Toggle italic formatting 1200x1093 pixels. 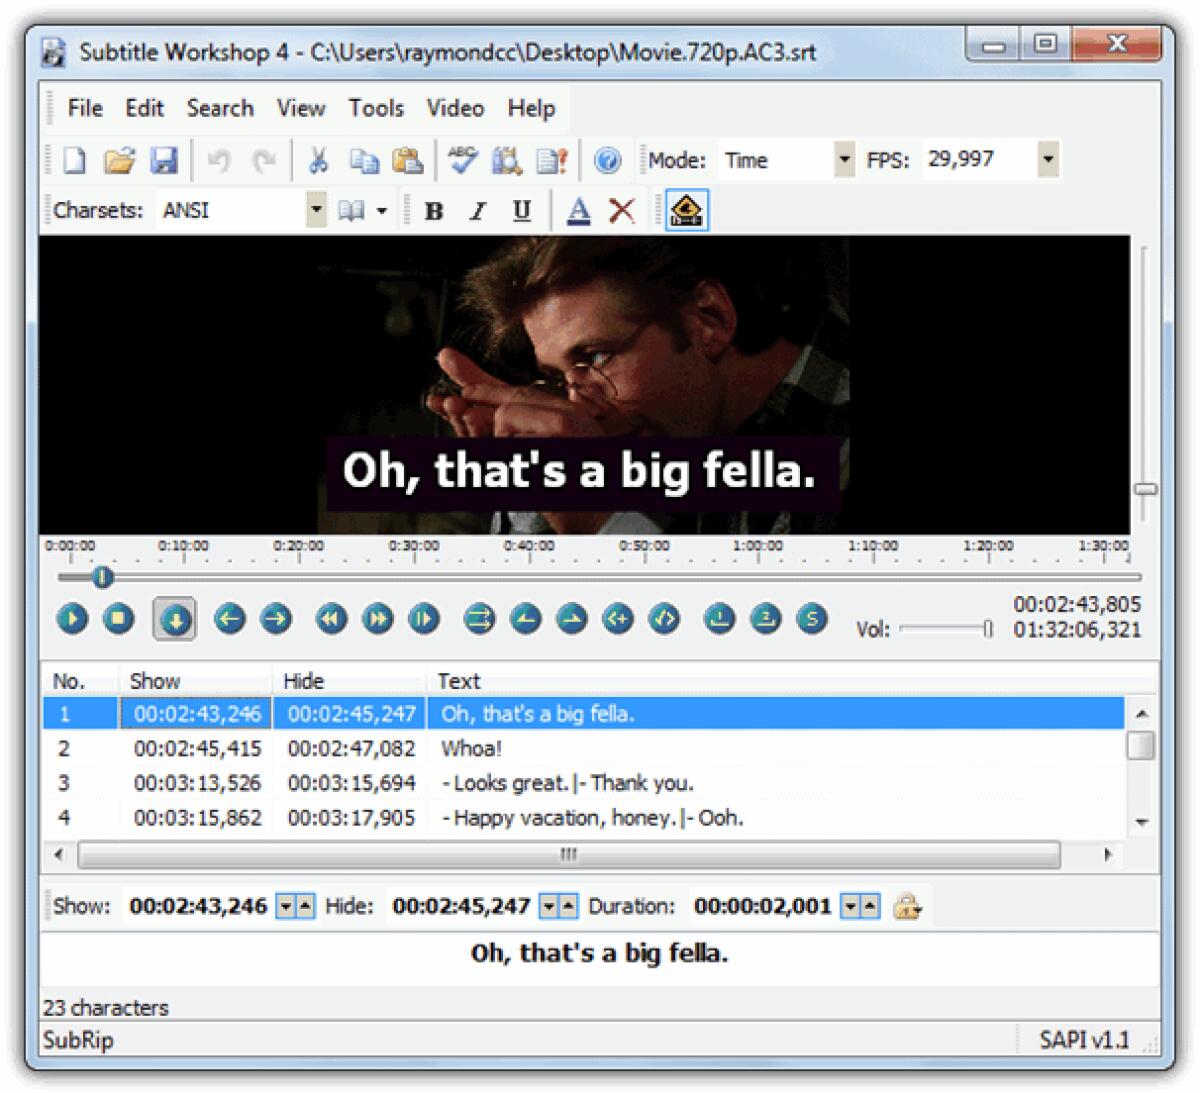tap(478, 210)
